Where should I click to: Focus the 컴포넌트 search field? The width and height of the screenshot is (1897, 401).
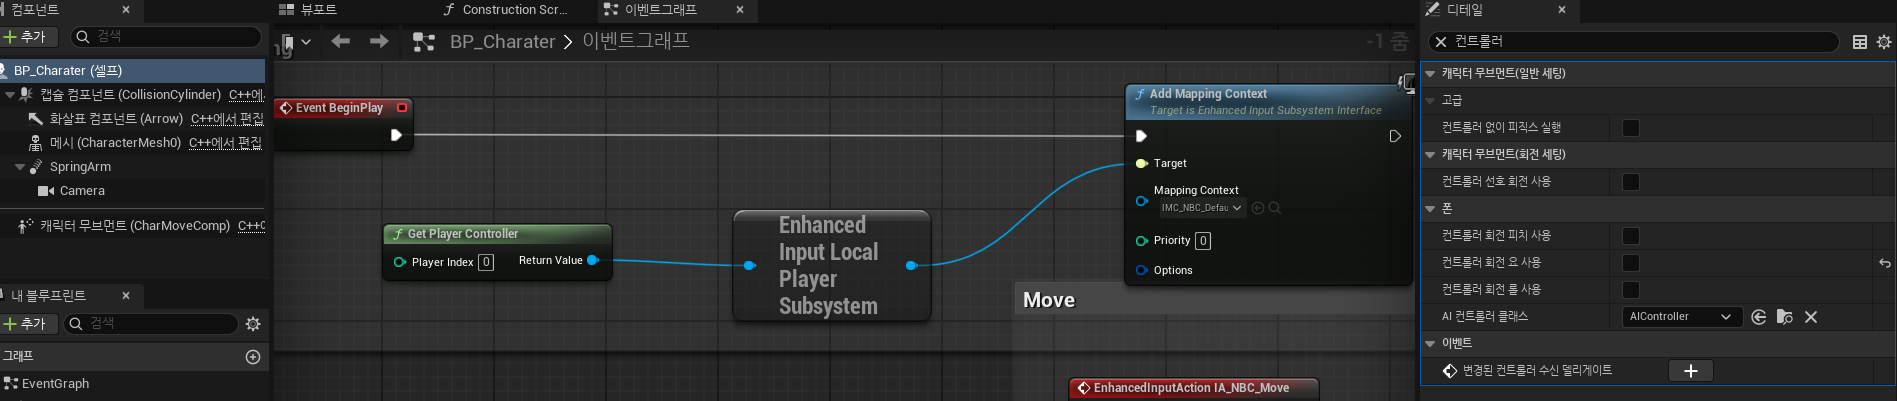click(x=166, y=37)
